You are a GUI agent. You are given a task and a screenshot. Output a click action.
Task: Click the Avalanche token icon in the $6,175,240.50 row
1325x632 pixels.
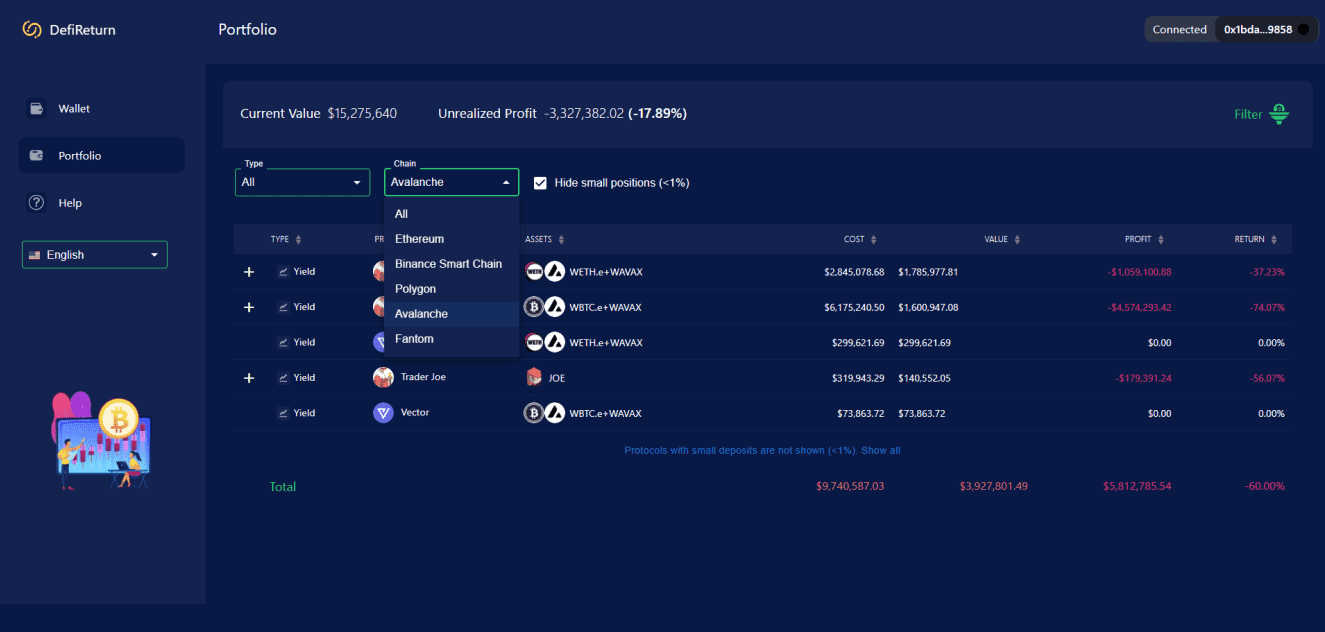coord(554,307)
